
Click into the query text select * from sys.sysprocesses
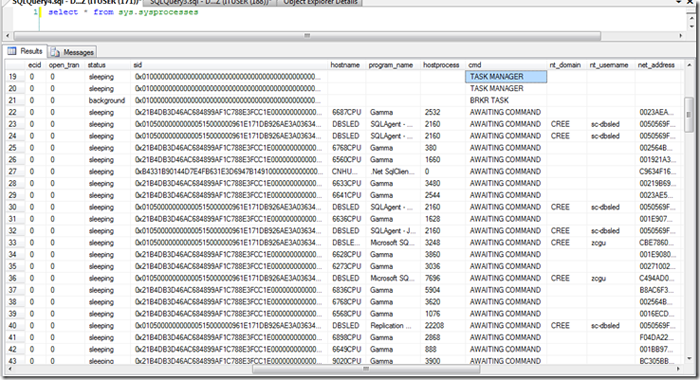123,12
